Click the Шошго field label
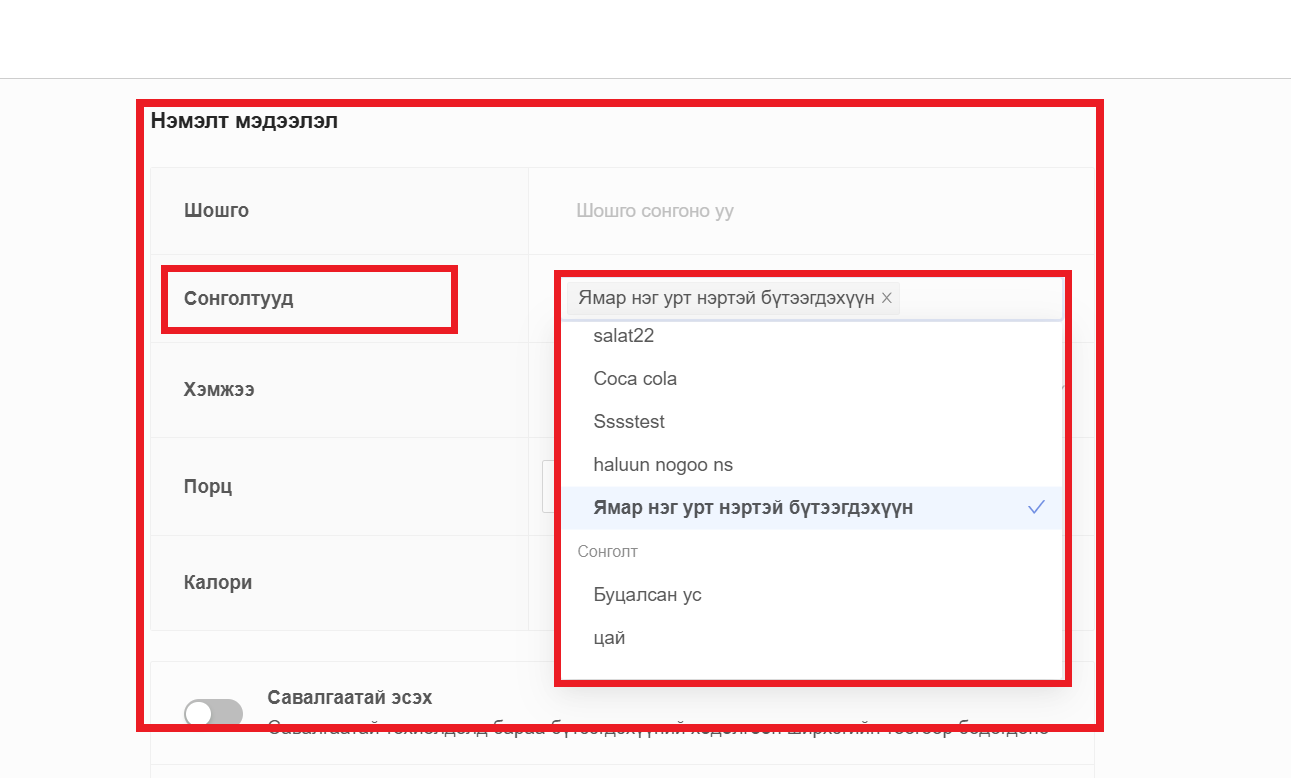The width and height of the screenshot is (1291, 778). pos(216,211)
